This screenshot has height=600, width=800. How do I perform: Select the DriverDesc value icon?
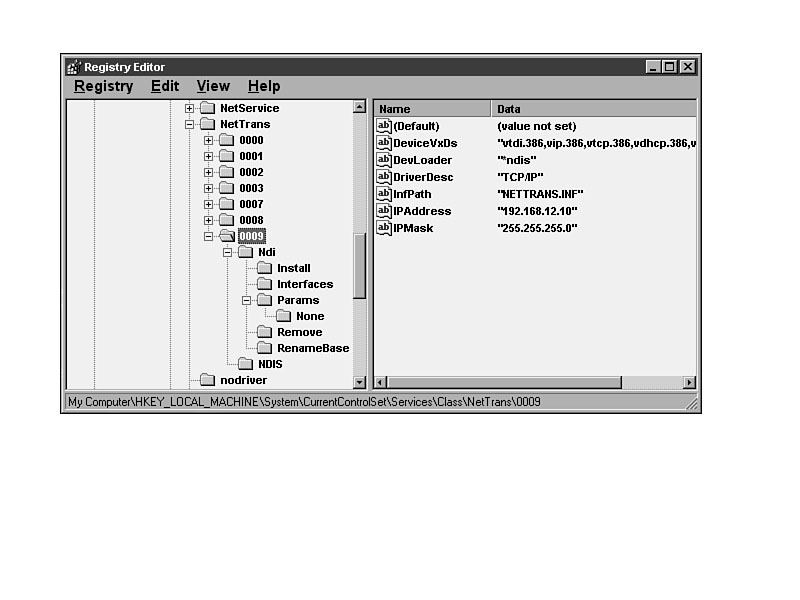point(384,177)
